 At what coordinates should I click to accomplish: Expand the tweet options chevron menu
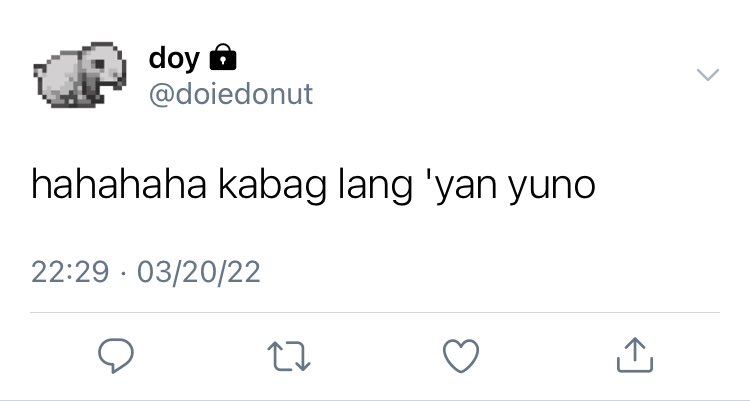[x=708, y=75]
